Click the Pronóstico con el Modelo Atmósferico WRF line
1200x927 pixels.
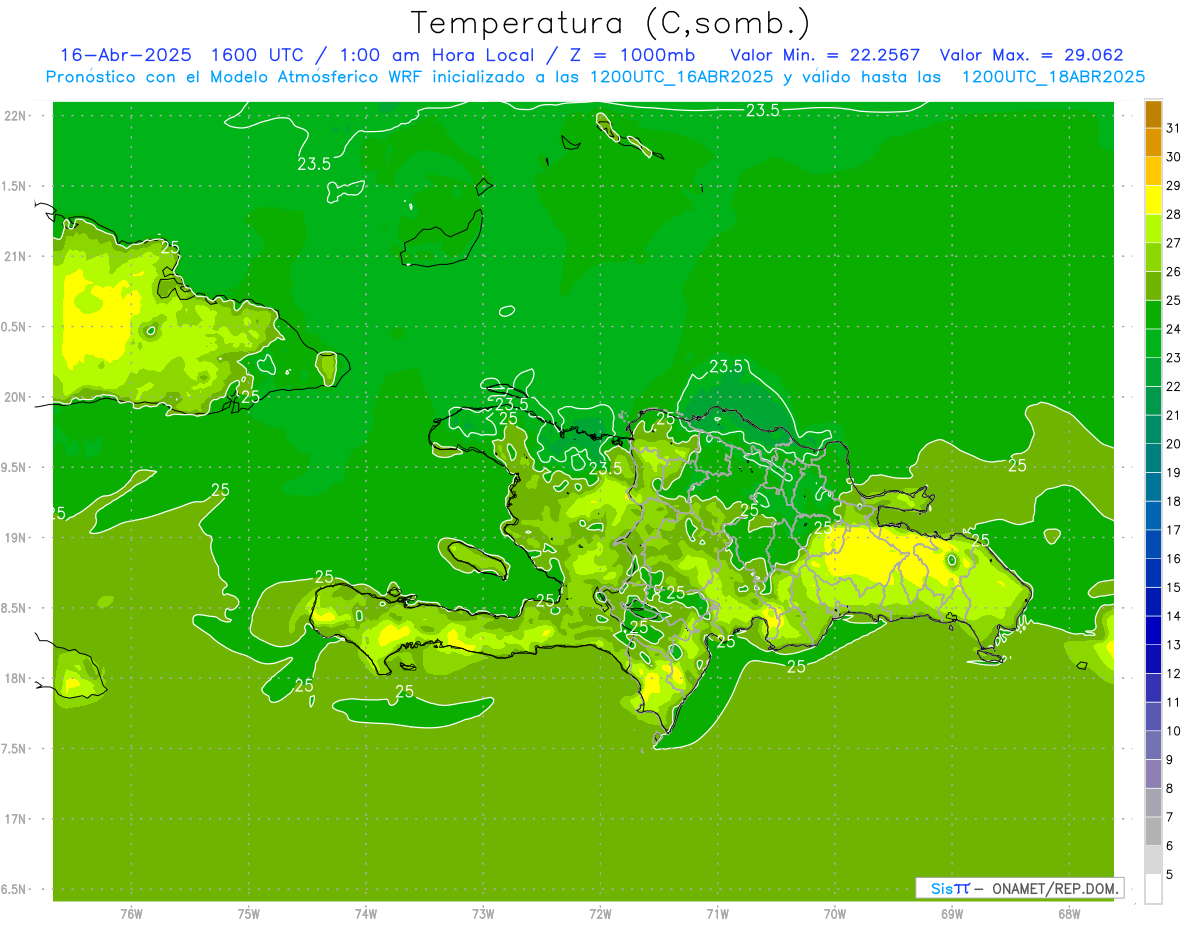tap(595, 77)
